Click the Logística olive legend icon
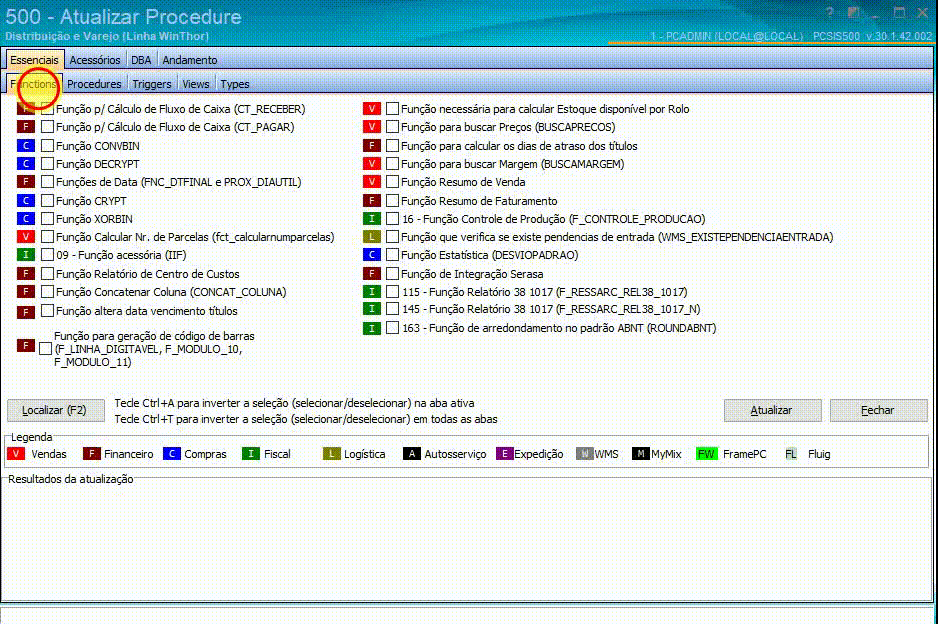 [331, 453]
